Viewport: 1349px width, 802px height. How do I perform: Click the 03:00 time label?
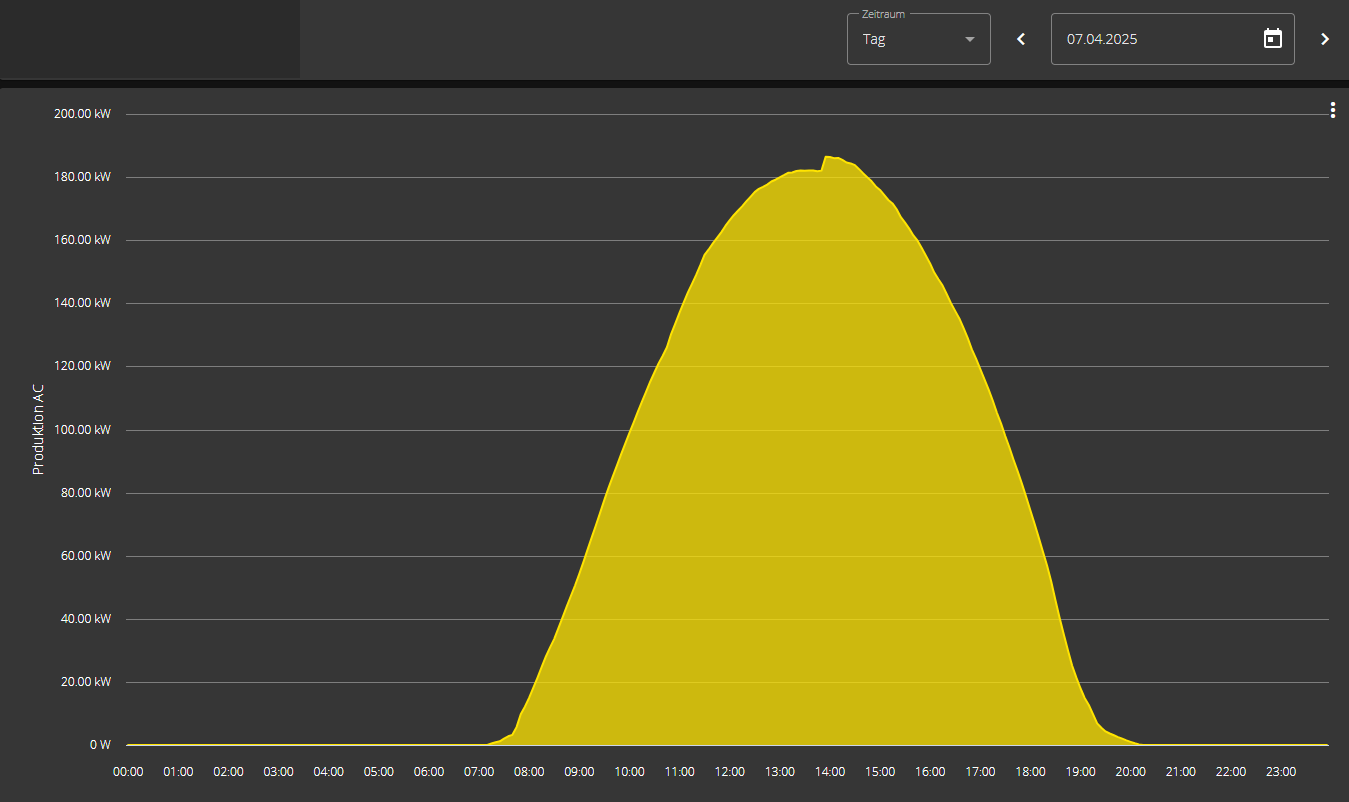(x=278, y=772)
